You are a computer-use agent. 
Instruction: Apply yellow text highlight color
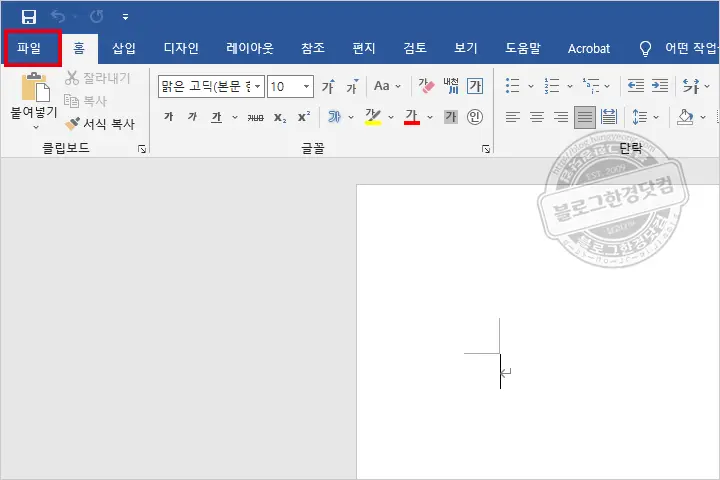(x=373, y=117)
